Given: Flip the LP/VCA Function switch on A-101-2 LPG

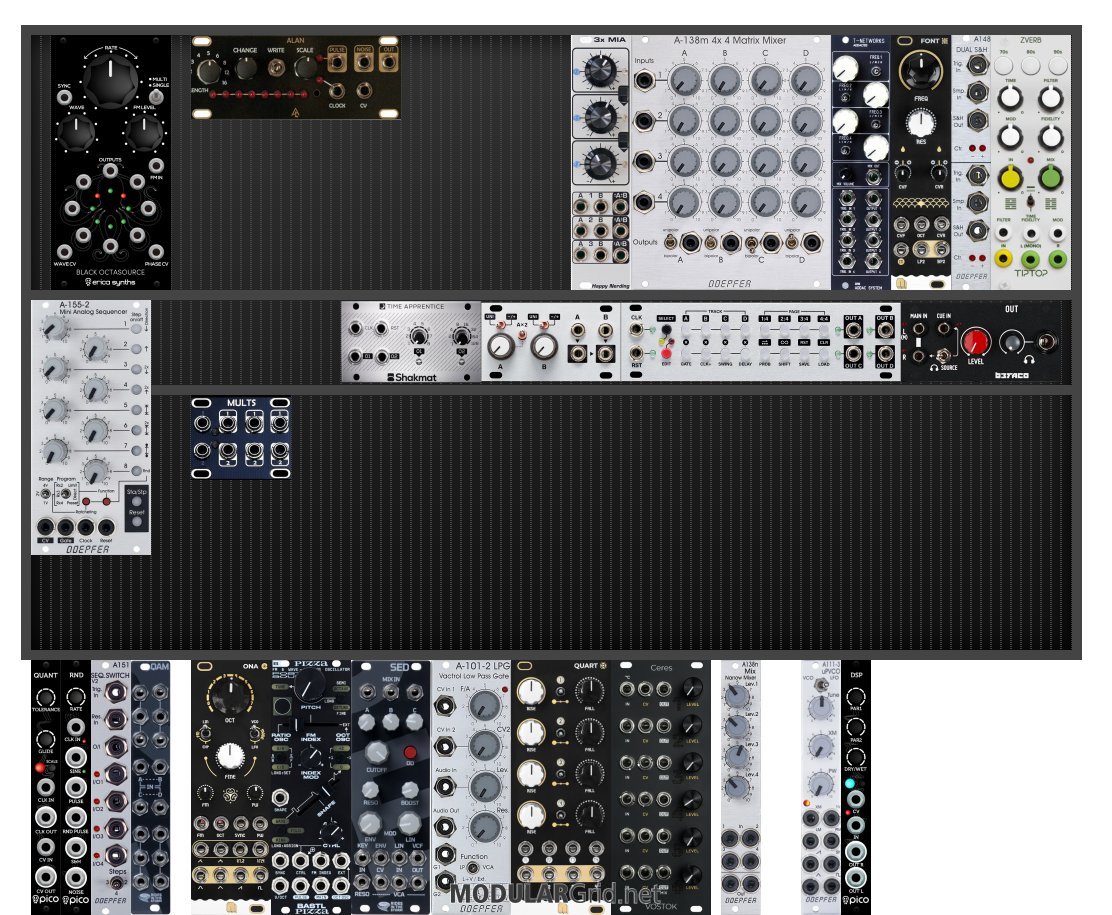Looking at the screenshot, I should pos(473,868).
